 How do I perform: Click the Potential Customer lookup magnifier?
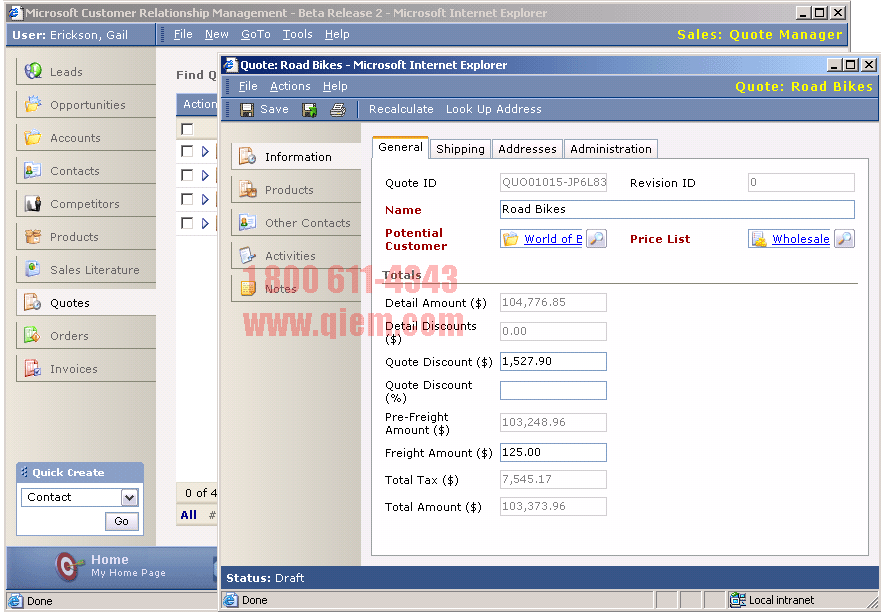click(x=596, y=238)
